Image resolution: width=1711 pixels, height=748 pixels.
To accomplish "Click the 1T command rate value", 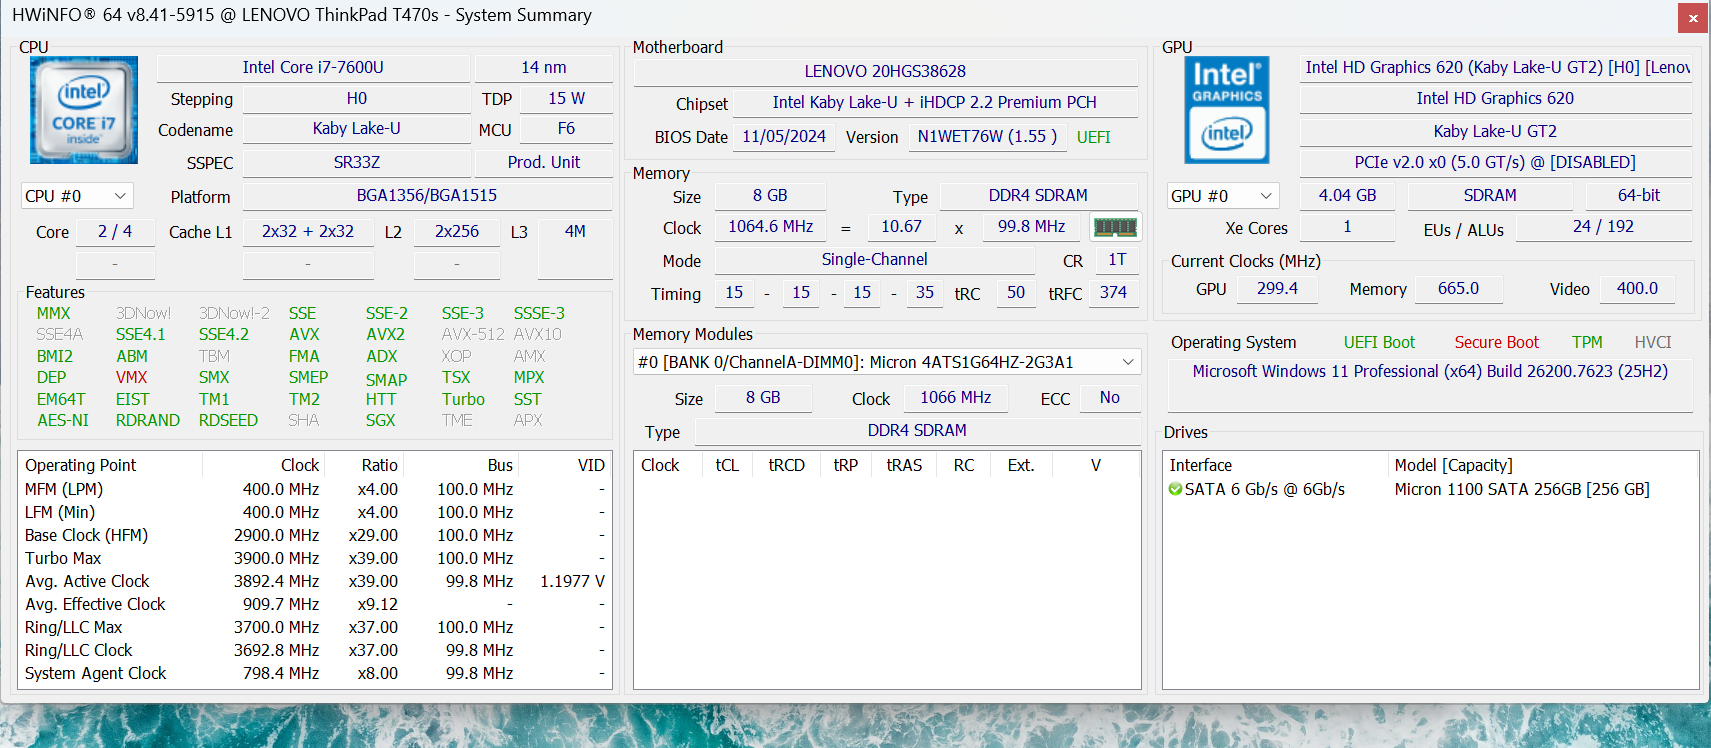I will point(1118,260).
